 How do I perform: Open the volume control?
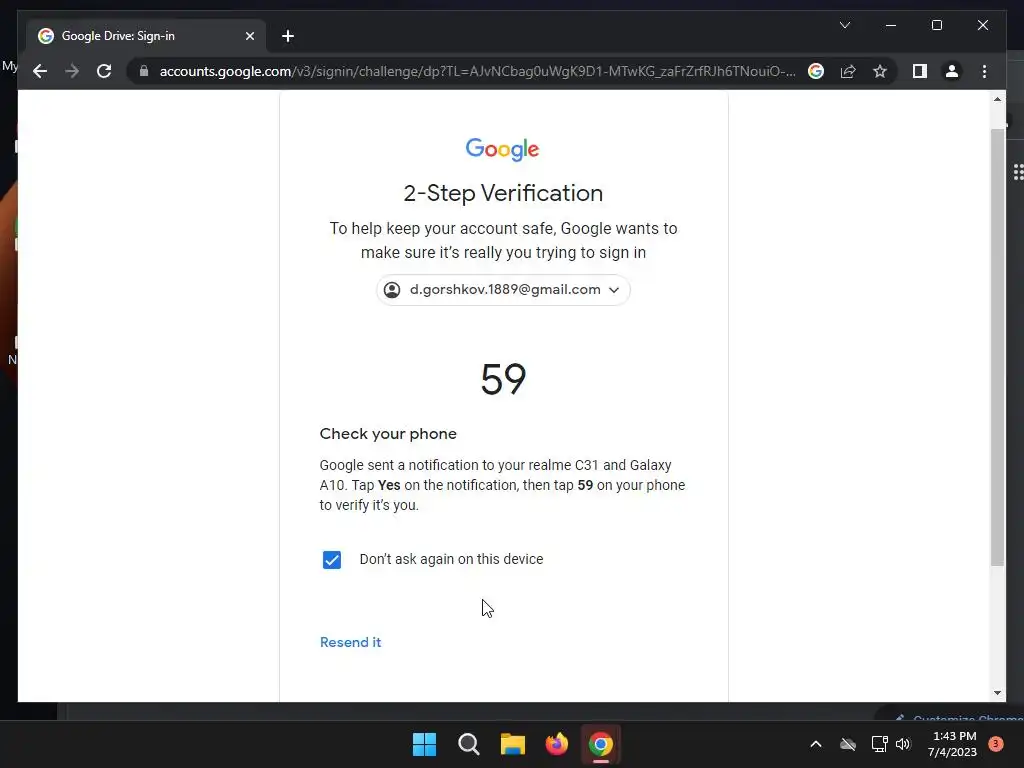[x=903, y=744]
